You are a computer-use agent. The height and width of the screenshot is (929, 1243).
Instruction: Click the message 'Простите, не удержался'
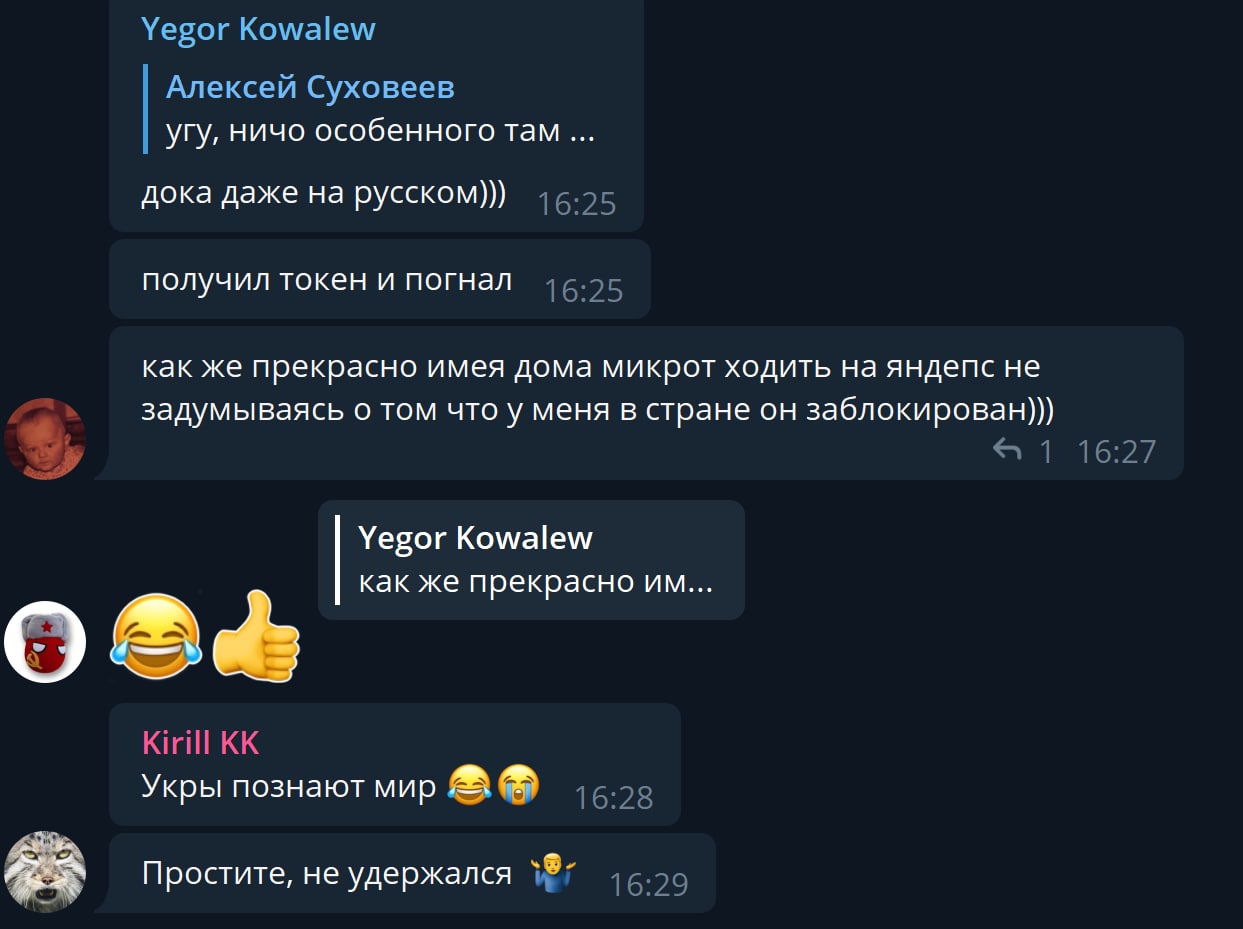(x=327, y=873)
